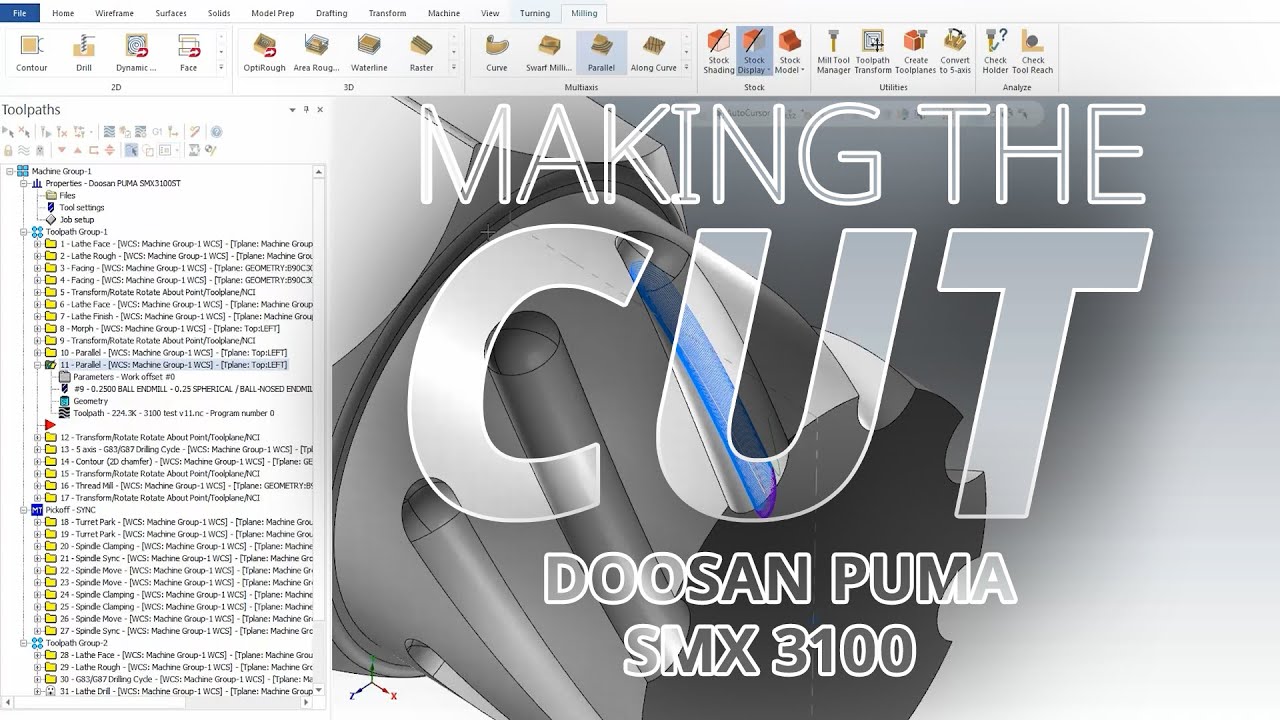
Task: Open the Machine ribbon tab
Action: 444,13
